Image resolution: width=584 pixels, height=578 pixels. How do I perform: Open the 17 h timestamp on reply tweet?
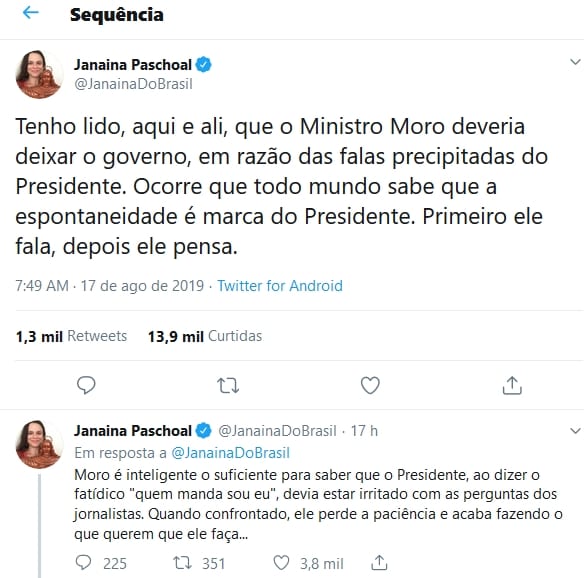[x=364, y=431]
